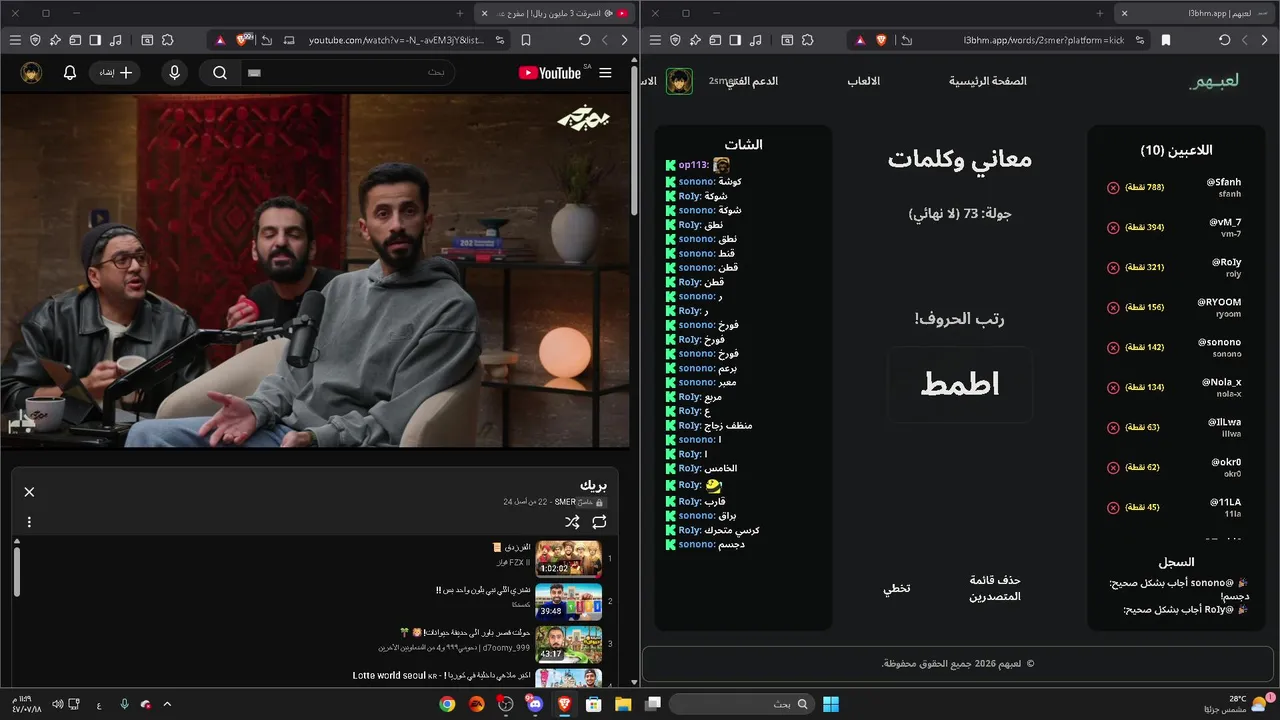Open الدعم الفني nav item

point(752,81)
